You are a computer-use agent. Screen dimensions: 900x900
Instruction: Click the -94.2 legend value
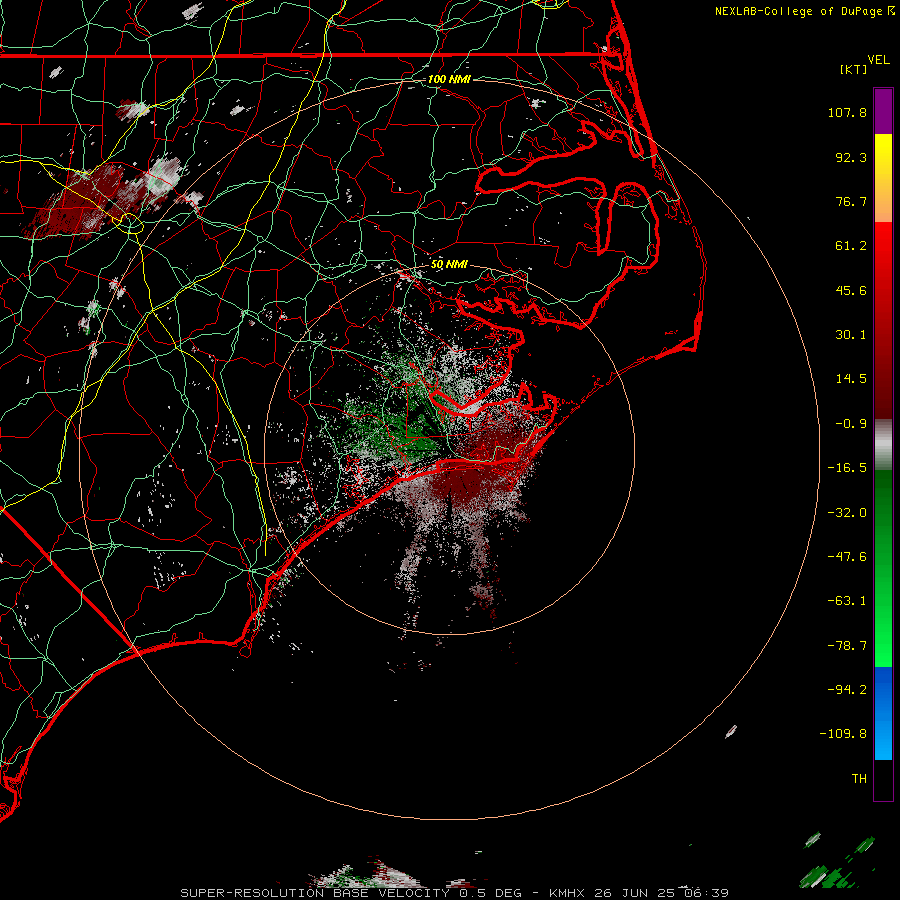847,690
